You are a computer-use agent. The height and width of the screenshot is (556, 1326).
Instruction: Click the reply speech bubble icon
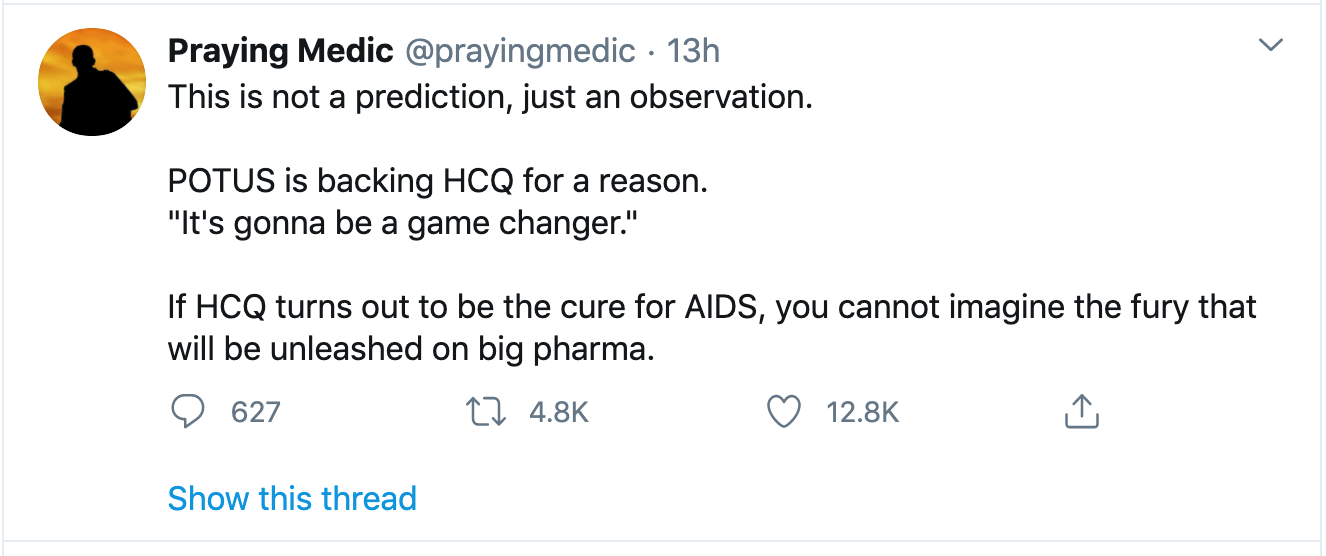click(187, 411)
